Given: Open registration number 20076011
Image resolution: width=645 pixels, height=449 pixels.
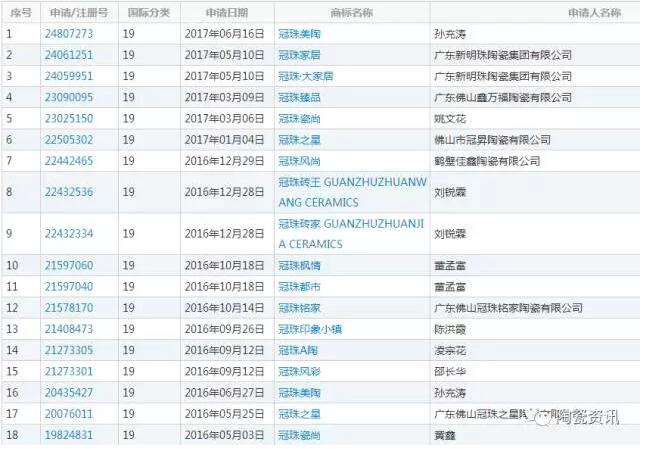Looking at the screenshot, I should pyautogui.click(x=69, y=414).
